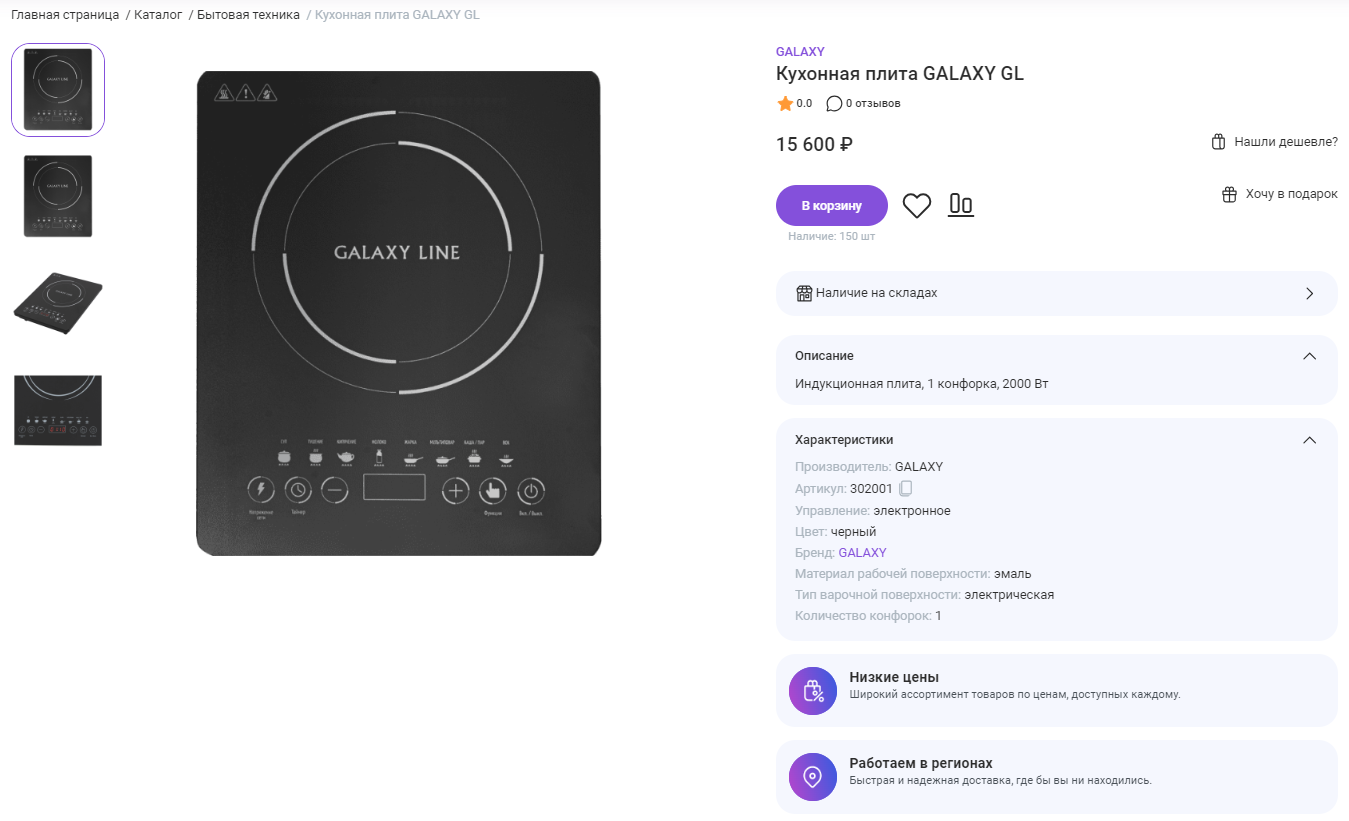
Task: Click Цвет: черный row
Action: click(x=836, y=532)
